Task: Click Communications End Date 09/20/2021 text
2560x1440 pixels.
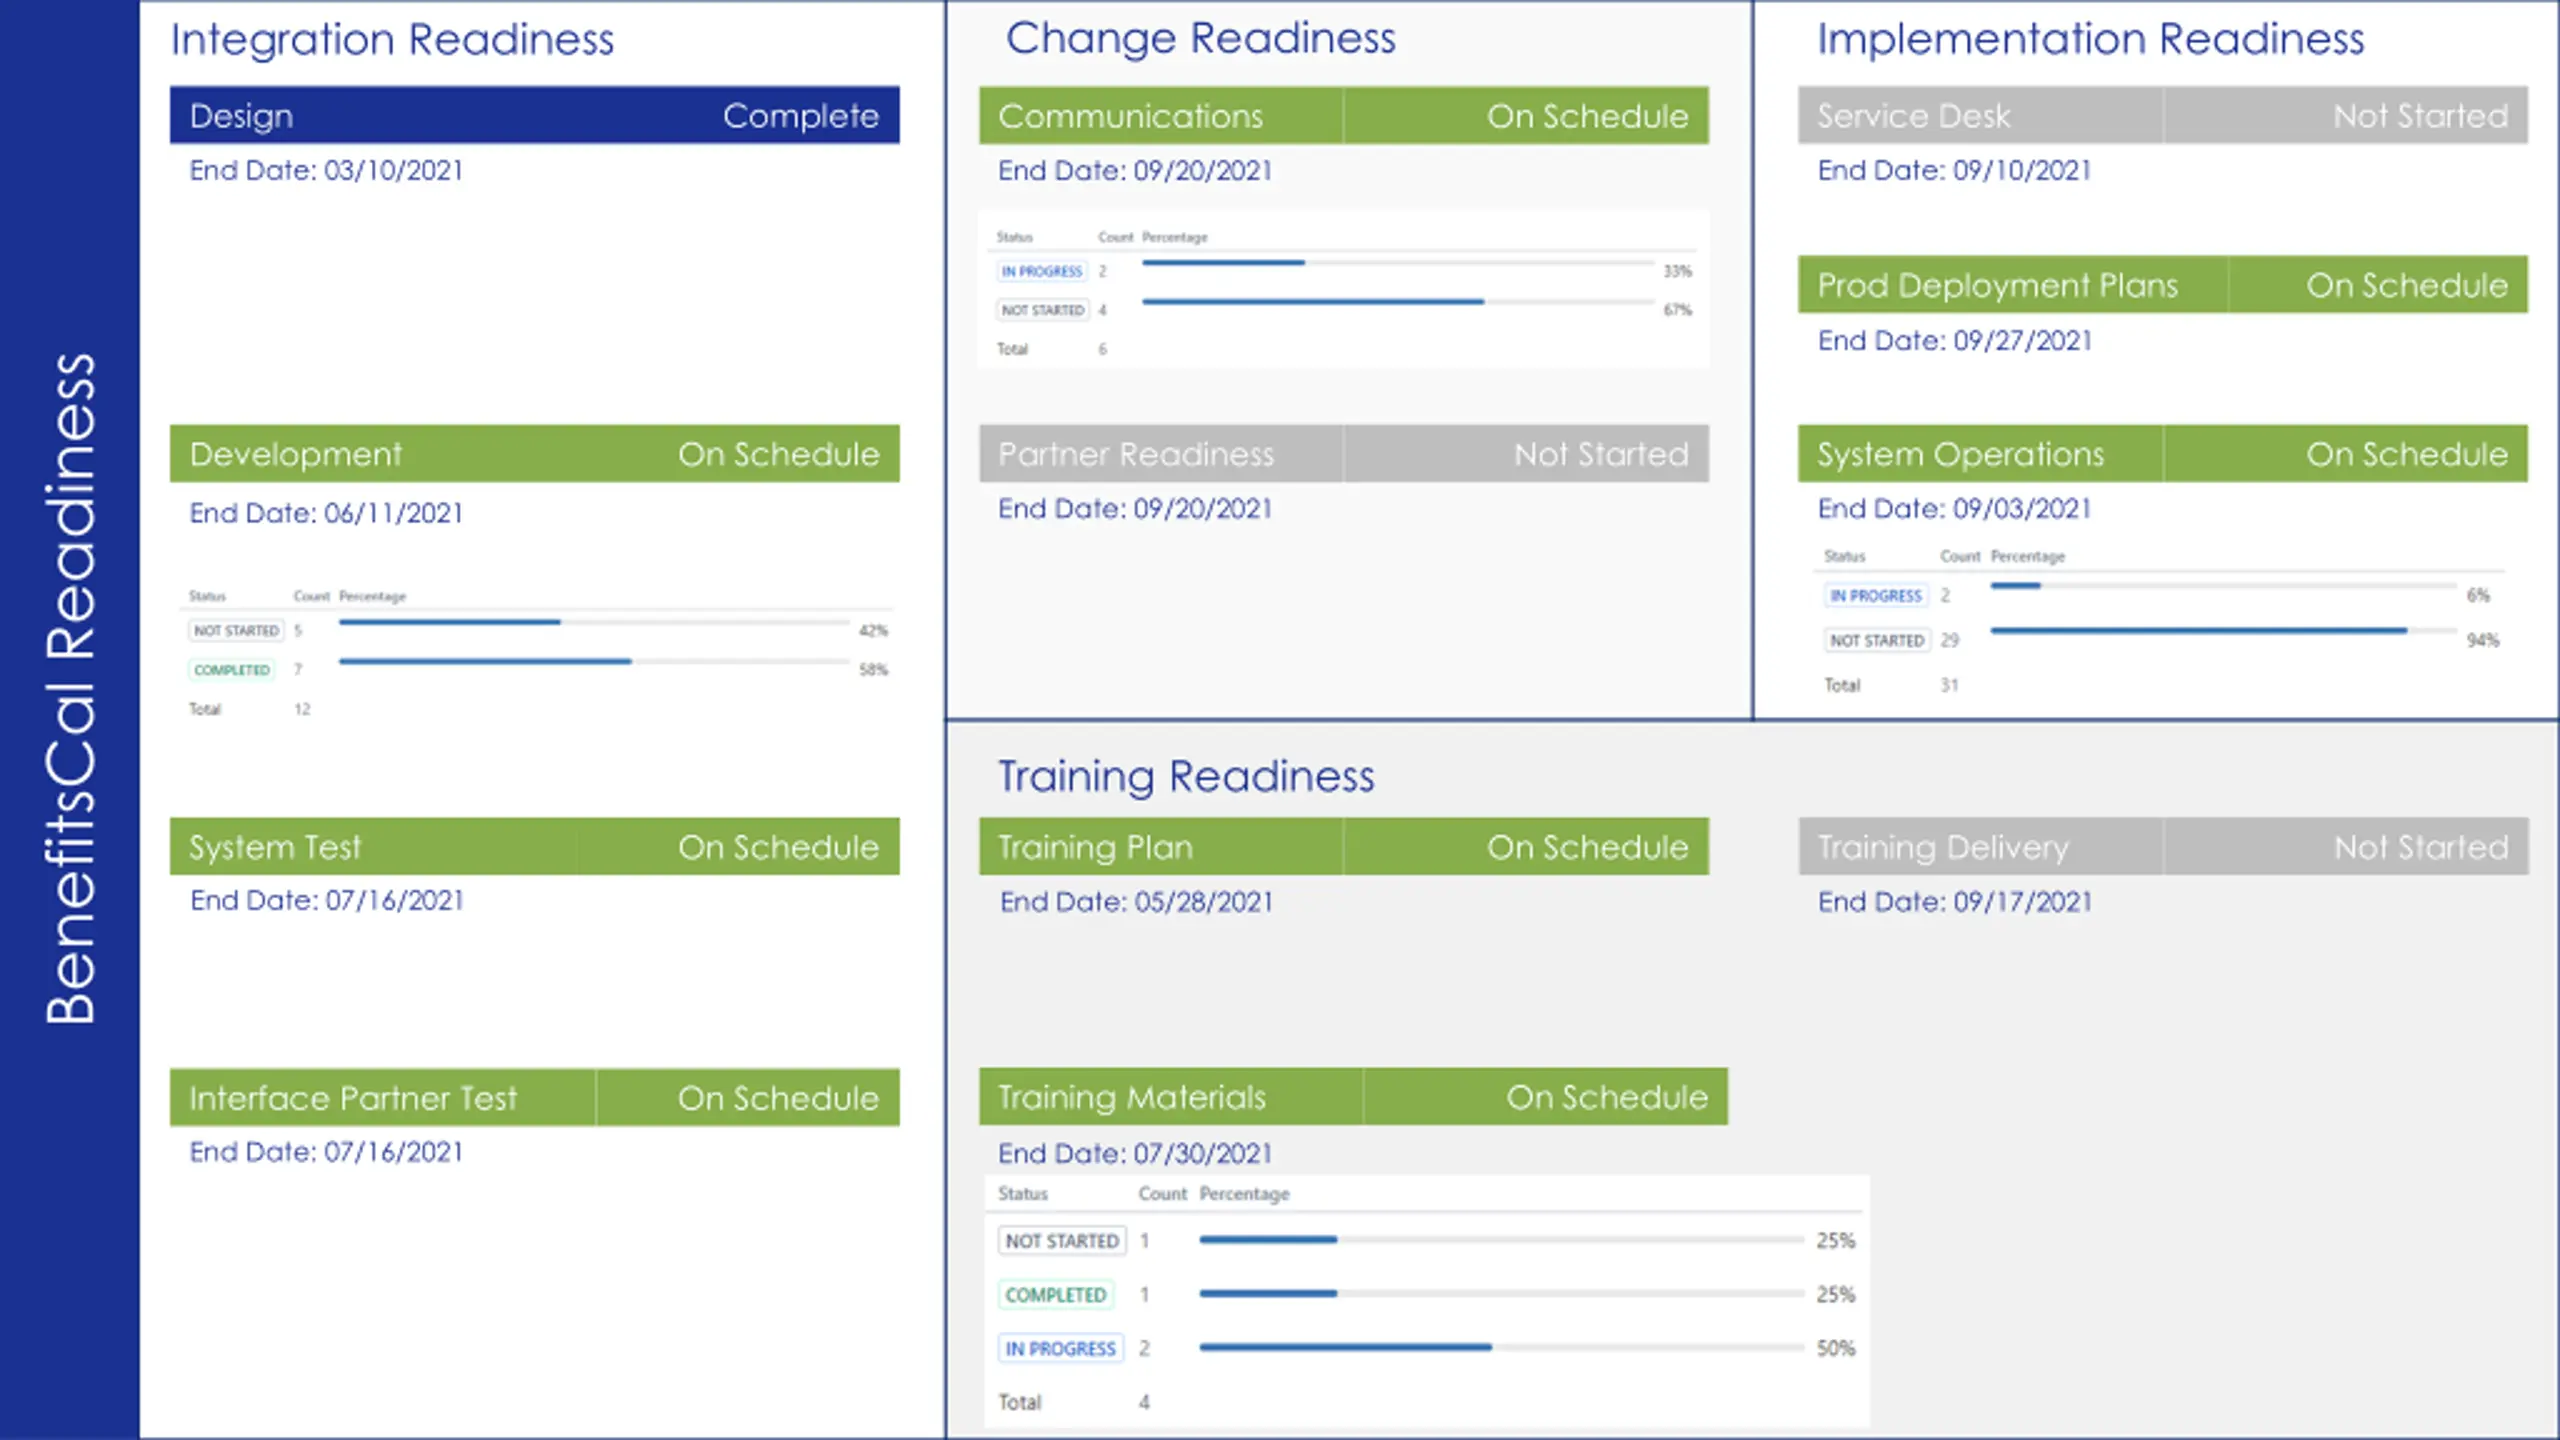Action: [1135, 171]
